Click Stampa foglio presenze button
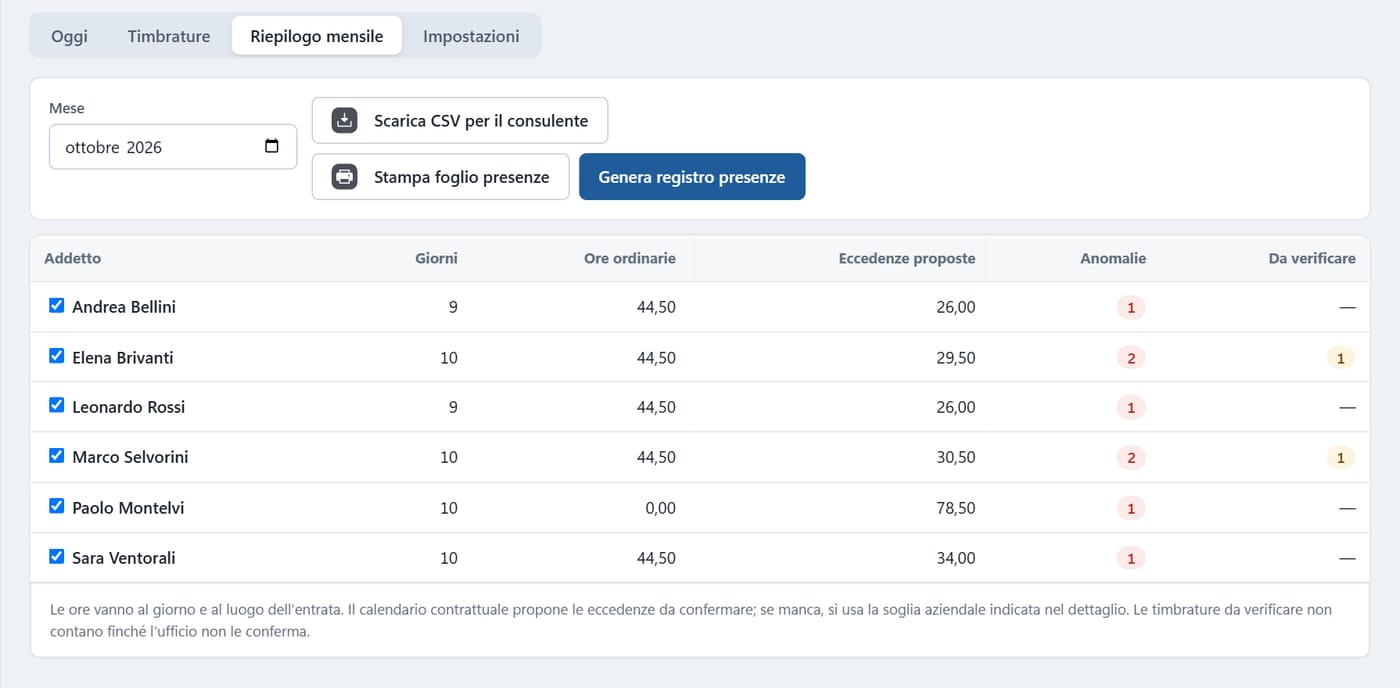 (441, 177)
